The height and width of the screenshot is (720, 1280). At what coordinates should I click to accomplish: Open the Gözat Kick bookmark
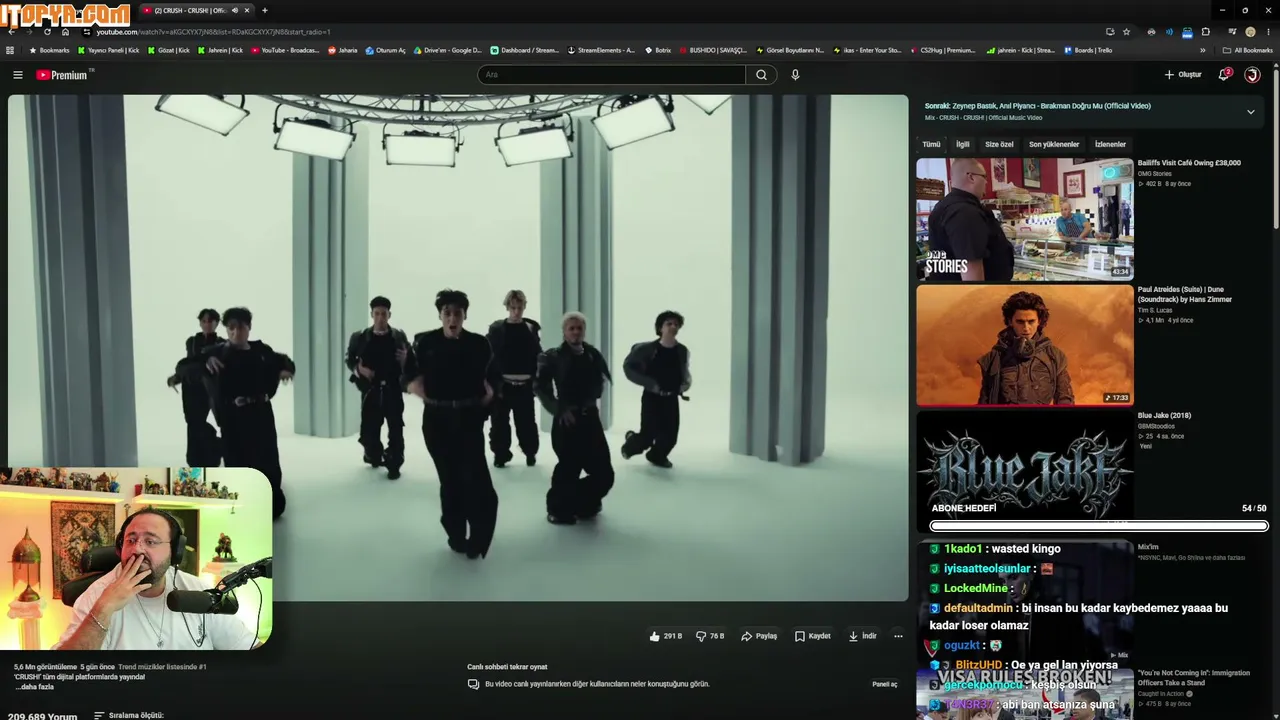pyautogui.click(x=169, y=50)
